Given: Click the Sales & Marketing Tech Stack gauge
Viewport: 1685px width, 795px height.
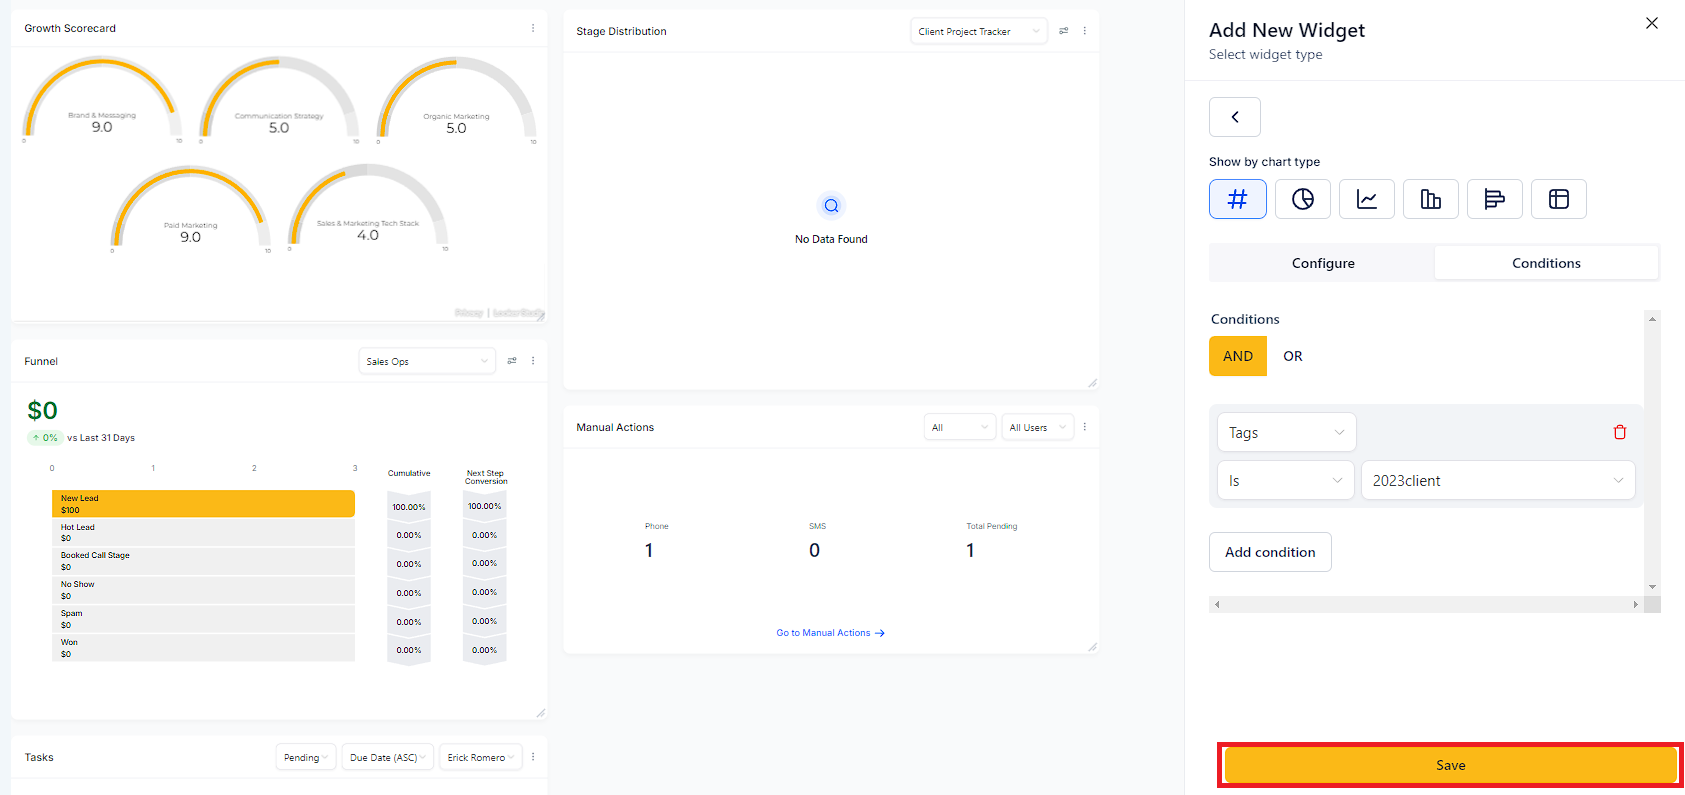Looking at the screenshot, I should point(368,207).
